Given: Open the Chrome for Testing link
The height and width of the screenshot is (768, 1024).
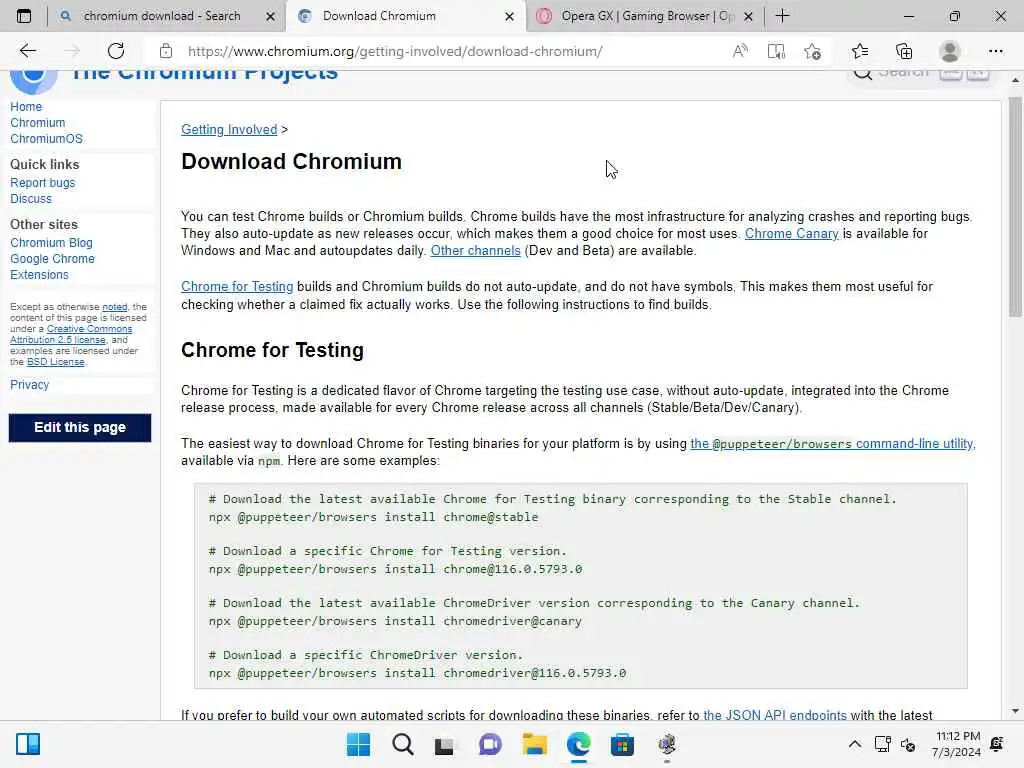Looking at the screenshot, I should [237, 286].
